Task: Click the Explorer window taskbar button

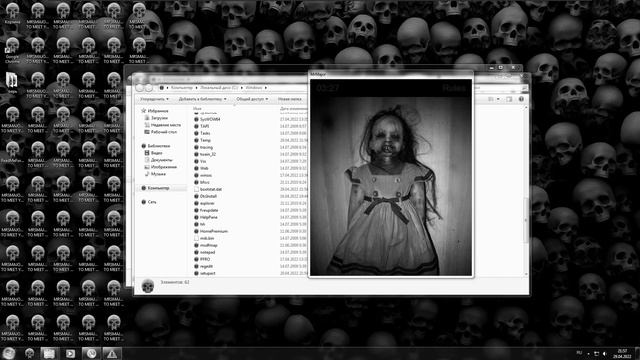Action: pos(49,353)
